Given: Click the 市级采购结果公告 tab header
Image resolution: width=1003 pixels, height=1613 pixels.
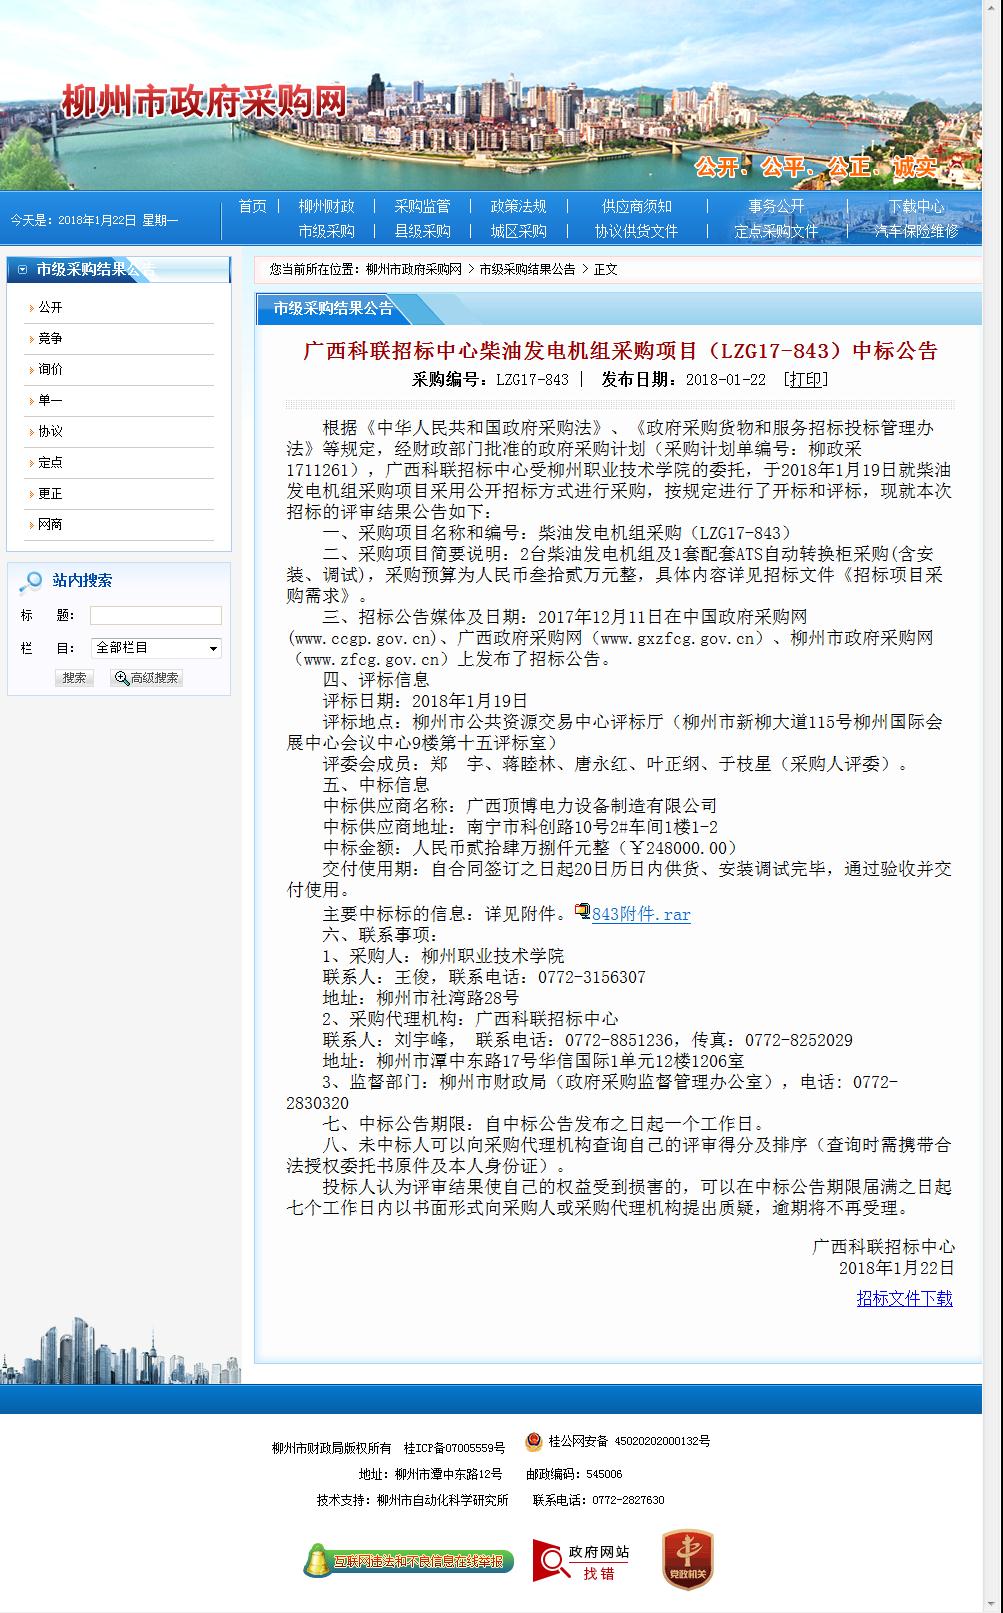Looking at the screenshot, I should [334, 309].
